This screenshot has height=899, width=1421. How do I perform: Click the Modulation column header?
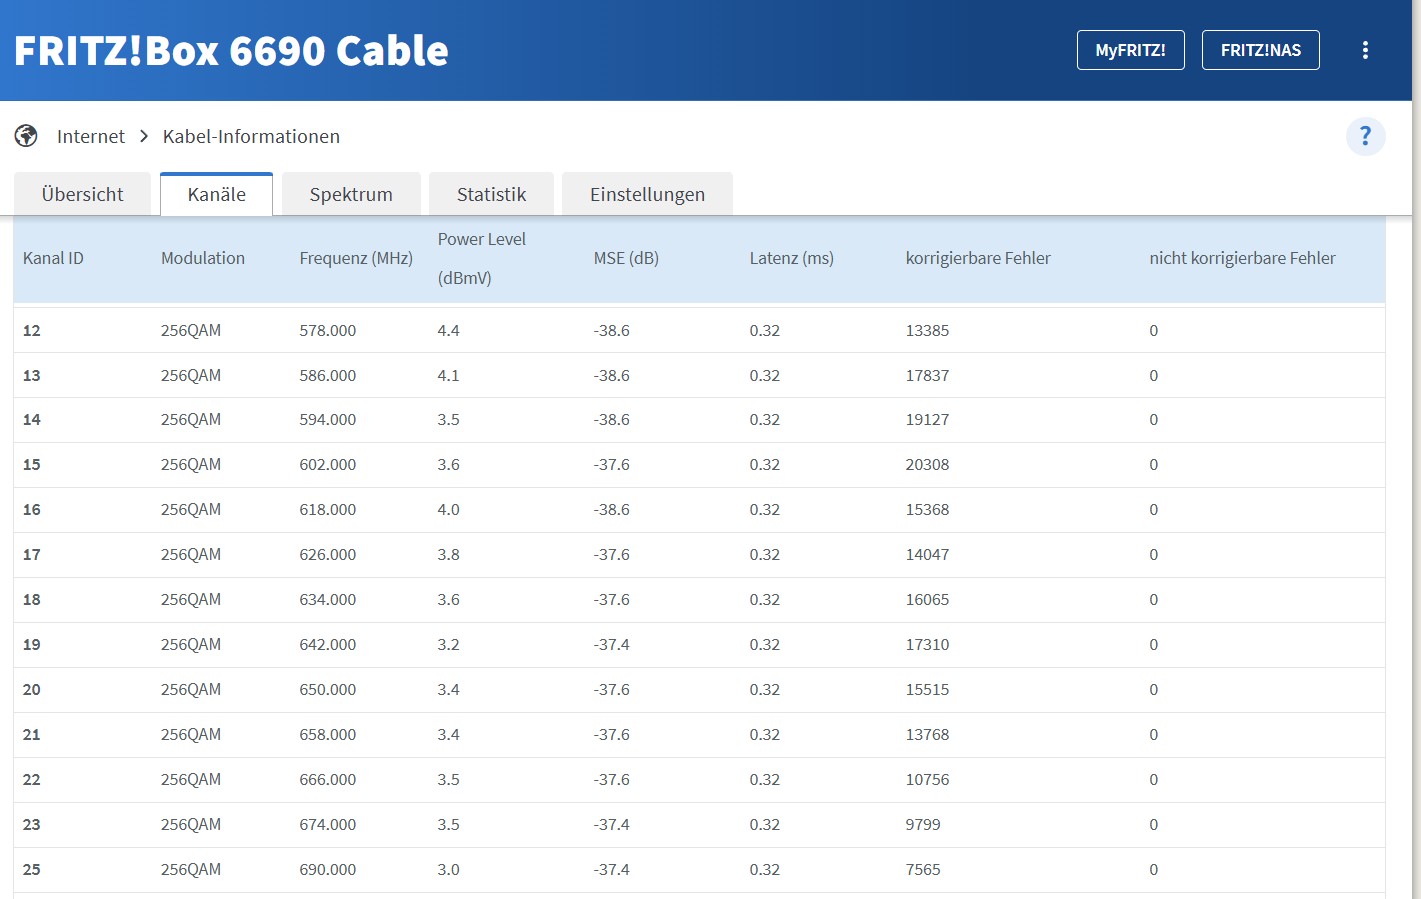click(203, 258)
